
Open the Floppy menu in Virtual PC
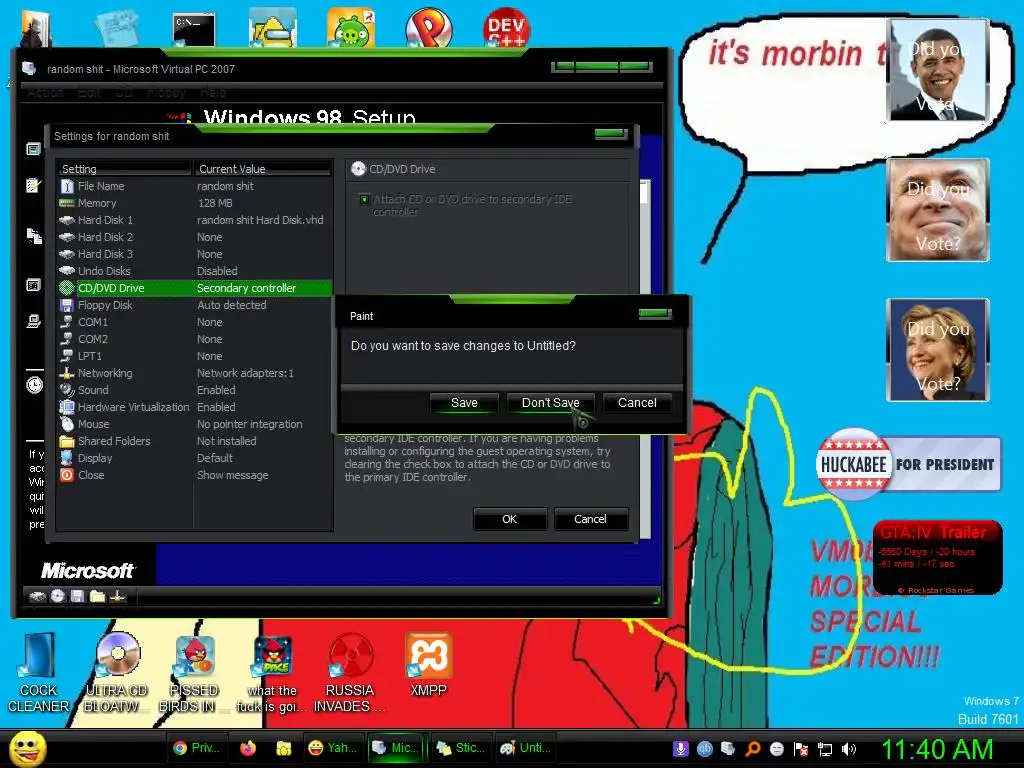coord(167,93)
